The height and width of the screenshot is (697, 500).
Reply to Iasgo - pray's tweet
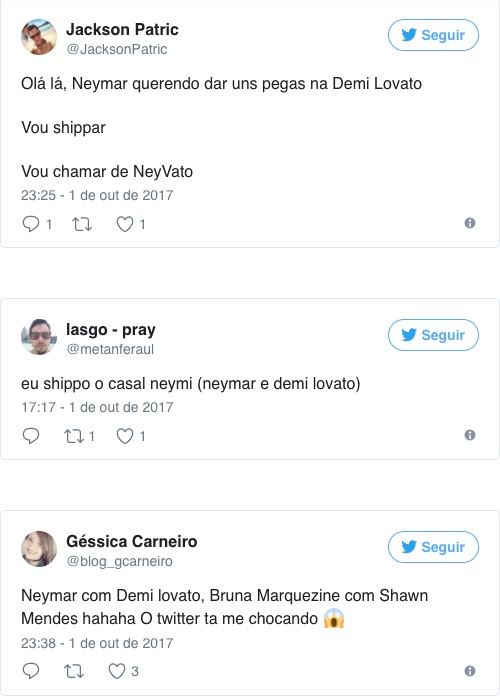31,436
